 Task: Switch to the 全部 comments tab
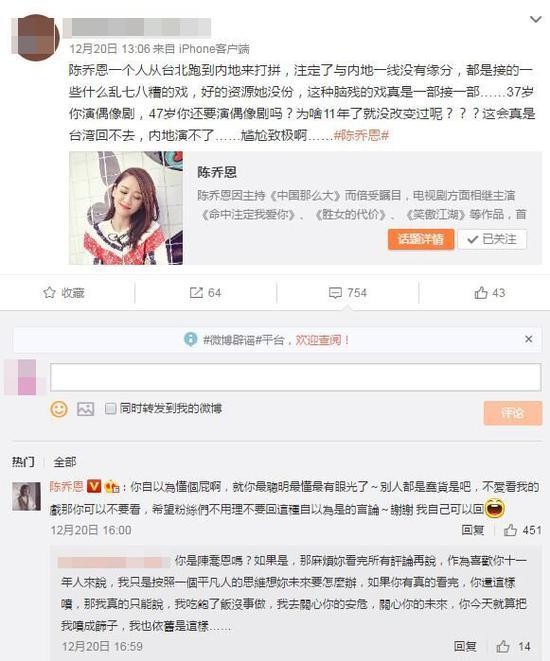click(x=65, y=462)
